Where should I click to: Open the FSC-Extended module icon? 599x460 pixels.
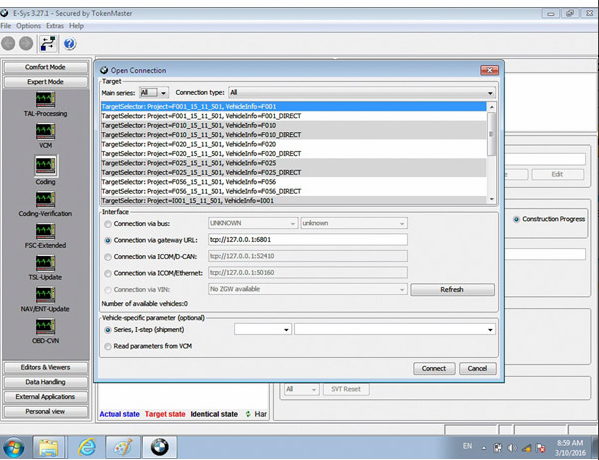[45, 231]
